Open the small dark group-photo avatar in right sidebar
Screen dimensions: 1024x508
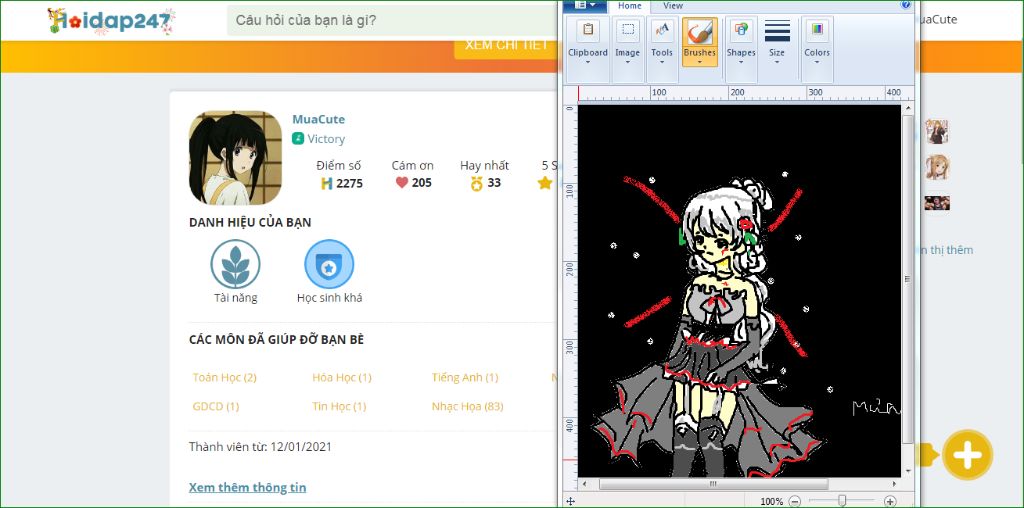[937, 203]
